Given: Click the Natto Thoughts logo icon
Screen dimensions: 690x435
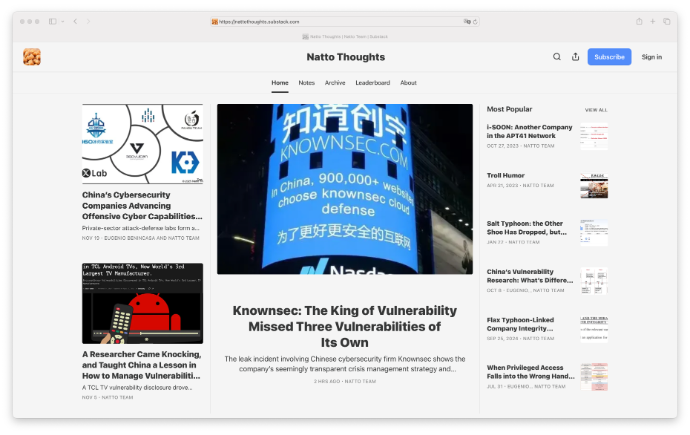Looking at the screenshot, I should pyautogui.click(x=32, y=57).
